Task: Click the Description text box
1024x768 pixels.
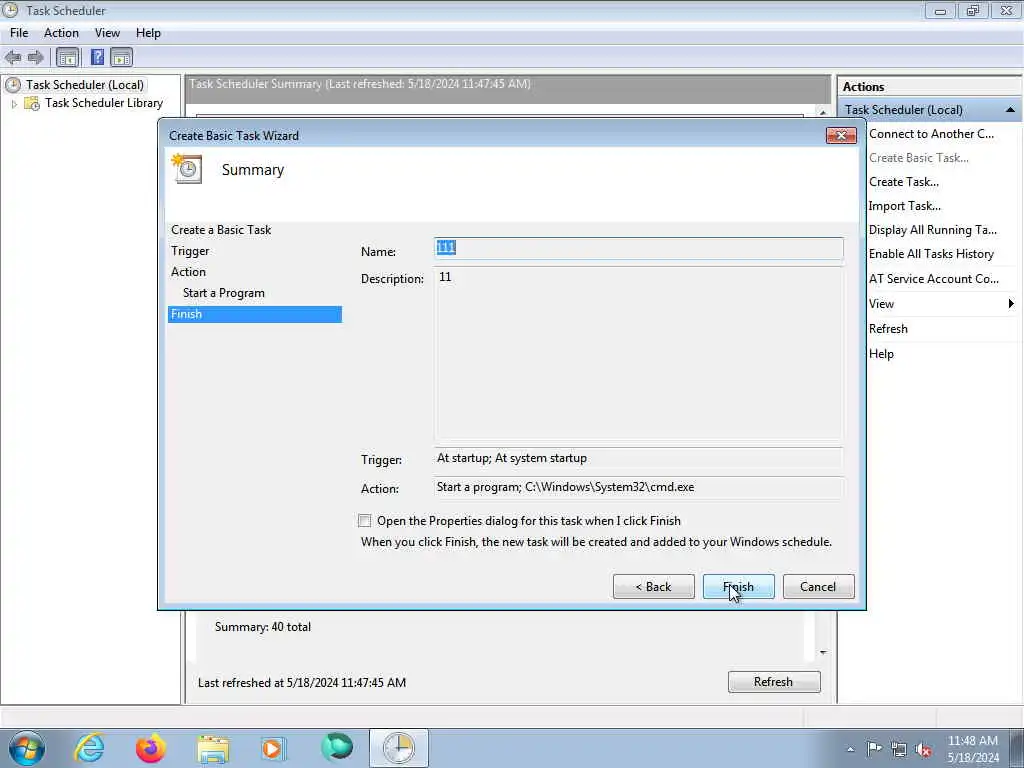Action: point(639,353)
